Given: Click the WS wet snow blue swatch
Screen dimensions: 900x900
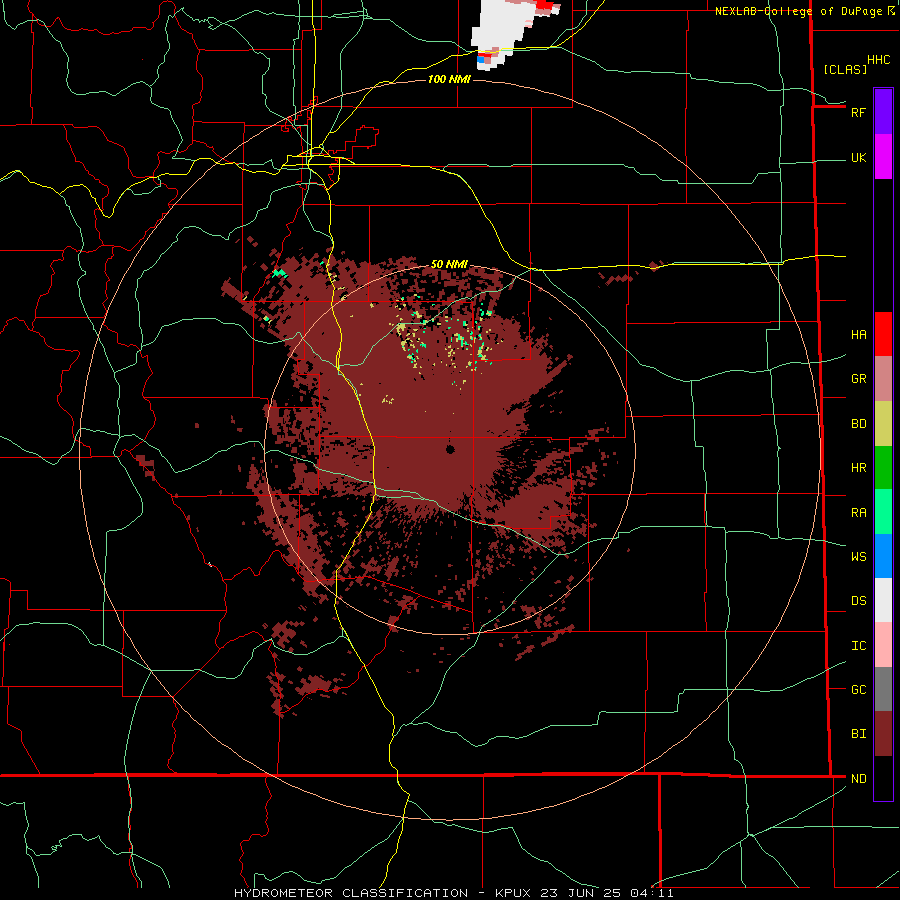Looking at the screenshot, I should click(883, 556).
